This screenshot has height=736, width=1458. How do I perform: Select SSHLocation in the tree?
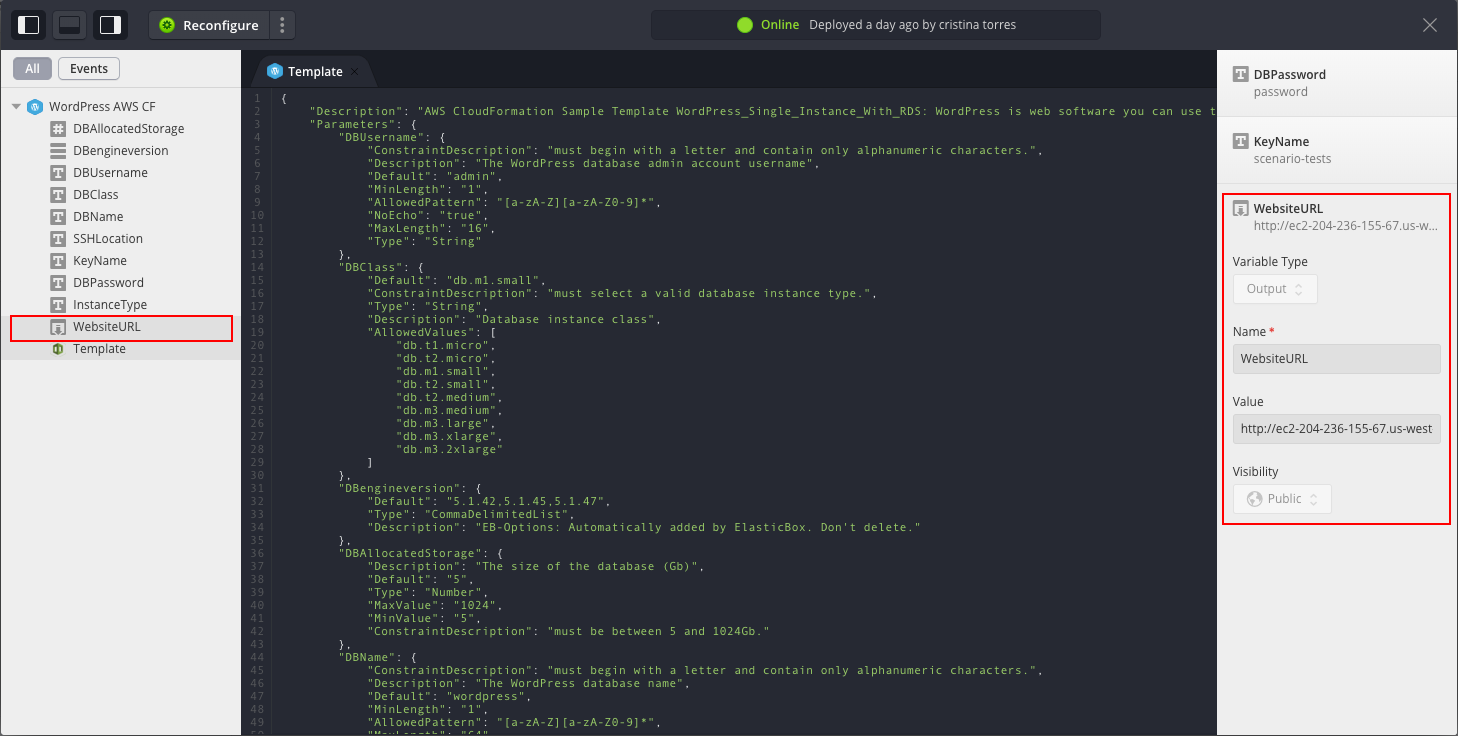tap(108, 239)
